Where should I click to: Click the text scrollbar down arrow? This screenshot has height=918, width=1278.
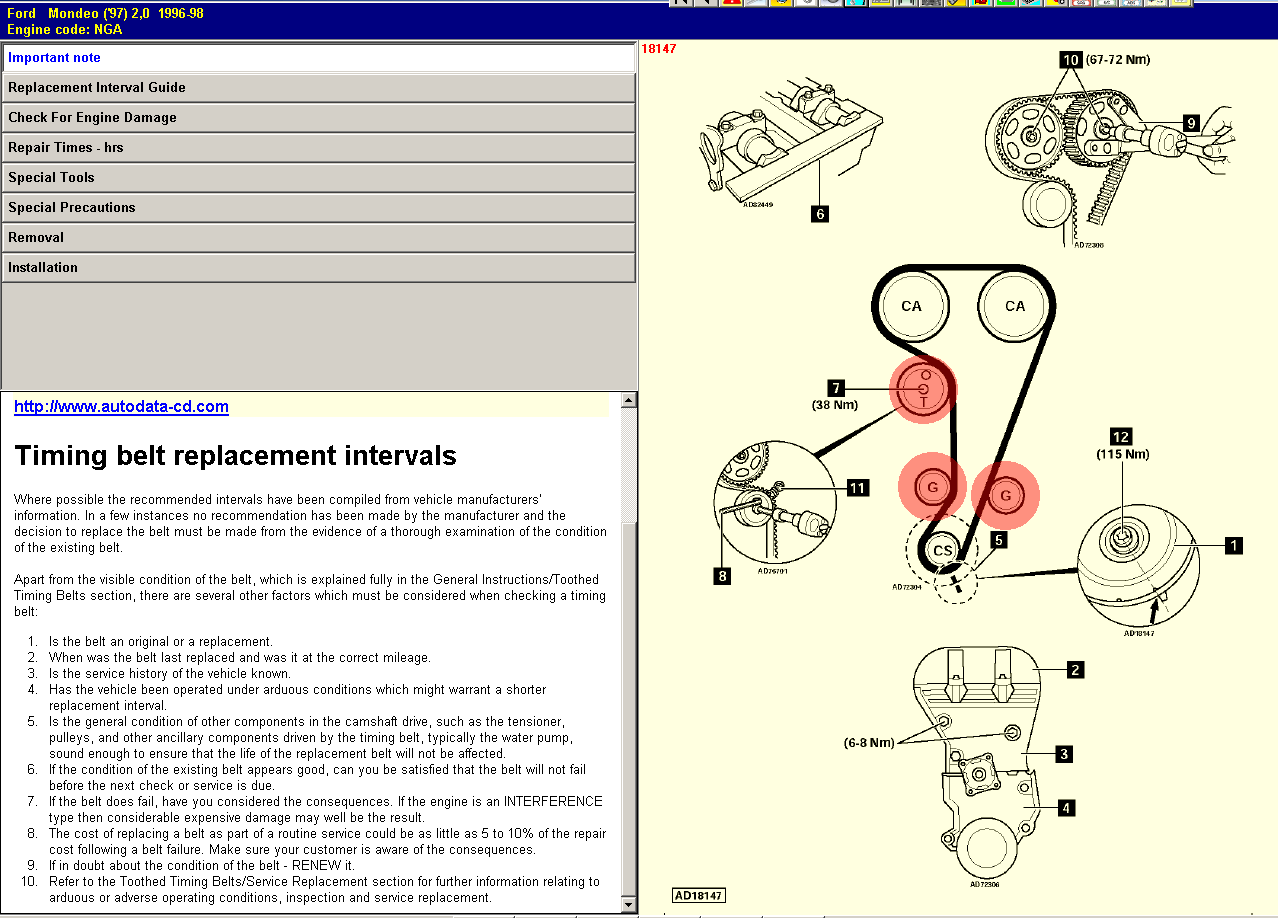629,905
